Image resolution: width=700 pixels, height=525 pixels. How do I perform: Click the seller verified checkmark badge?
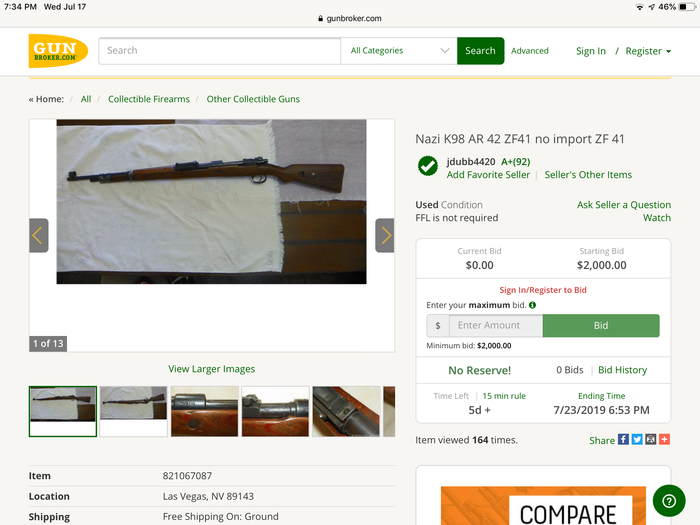tap(428, 167)
